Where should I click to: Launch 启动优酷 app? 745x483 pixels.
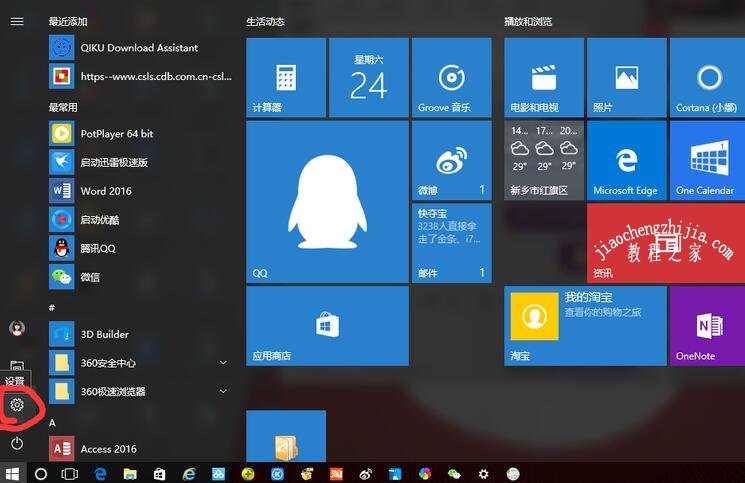(x=142, y=219)
